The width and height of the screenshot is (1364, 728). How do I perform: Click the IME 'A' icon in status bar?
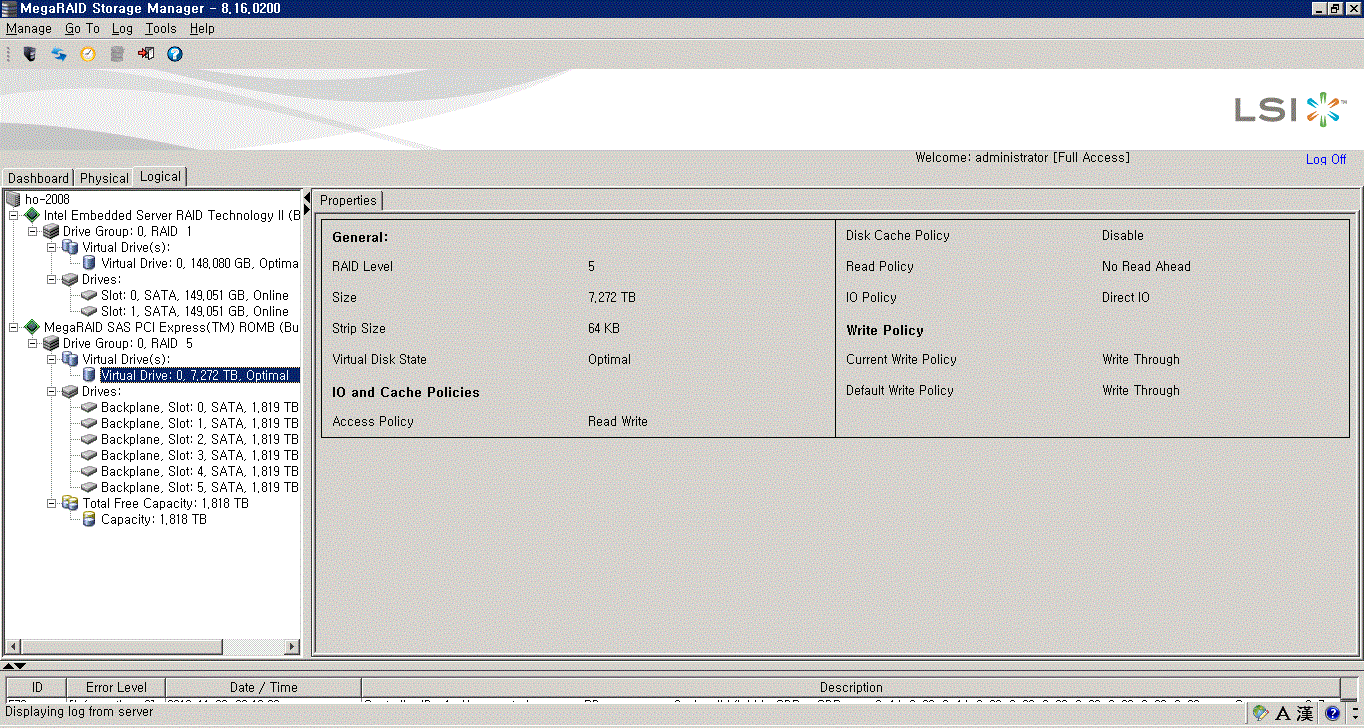click(x=1282, y=713)
